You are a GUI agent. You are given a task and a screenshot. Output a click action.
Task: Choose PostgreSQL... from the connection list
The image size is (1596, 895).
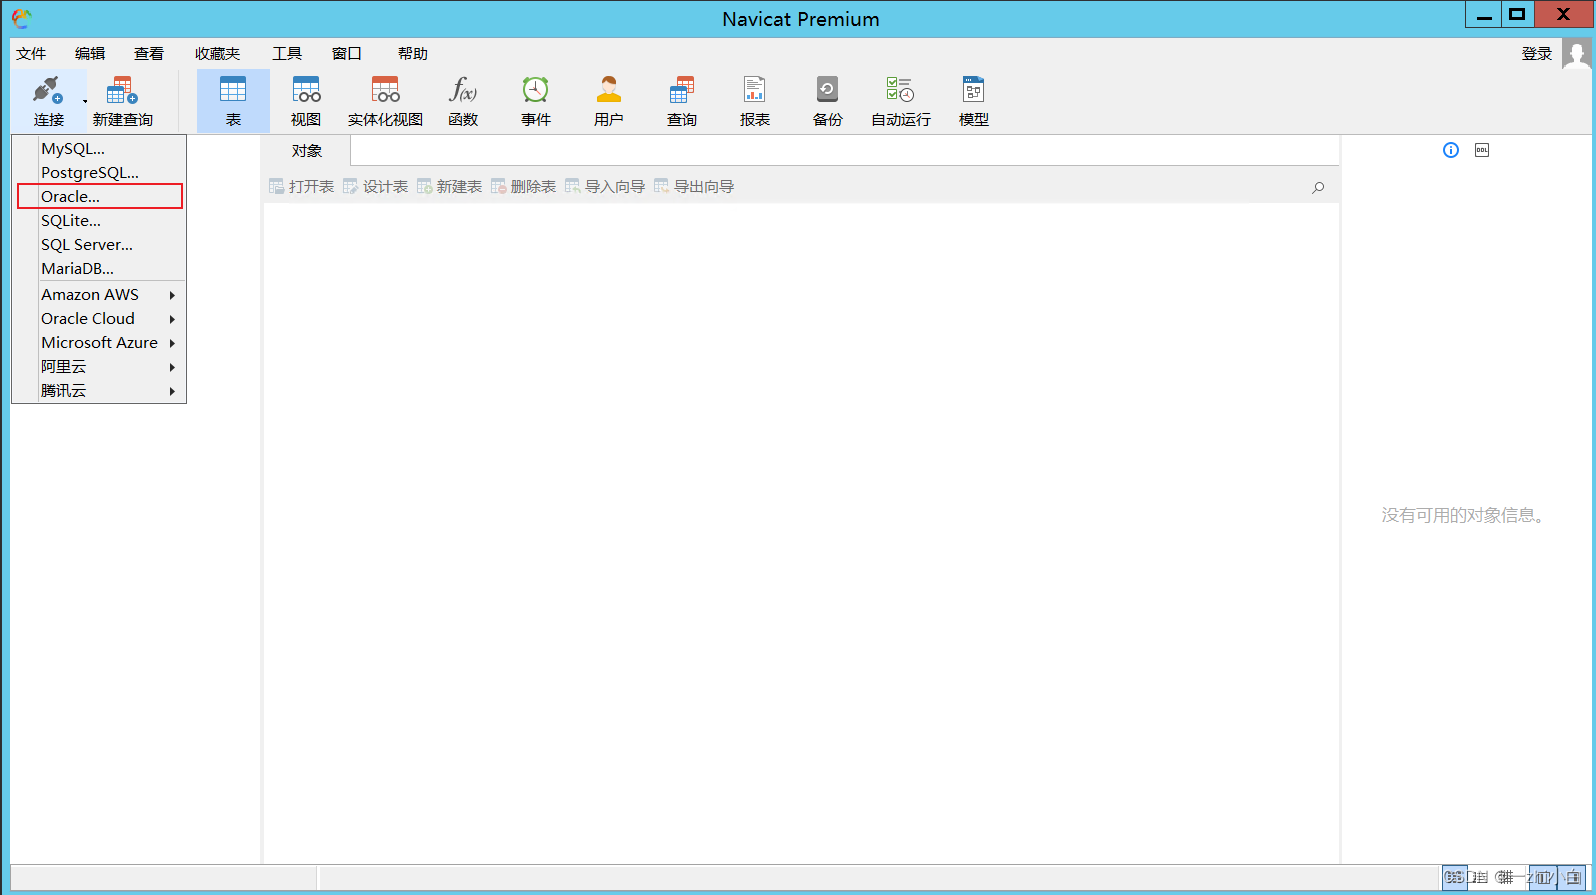pyautogui.click(x=100, y=172)
